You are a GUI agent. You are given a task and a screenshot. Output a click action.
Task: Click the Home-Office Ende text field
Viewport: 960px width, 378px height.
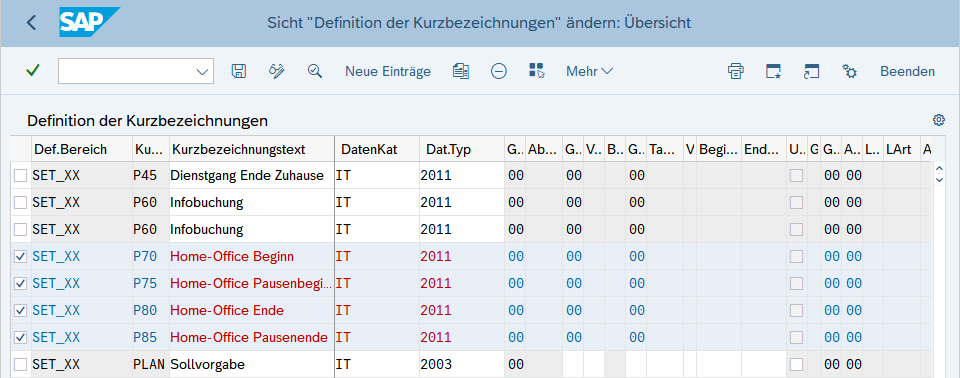tap(252, 311)
